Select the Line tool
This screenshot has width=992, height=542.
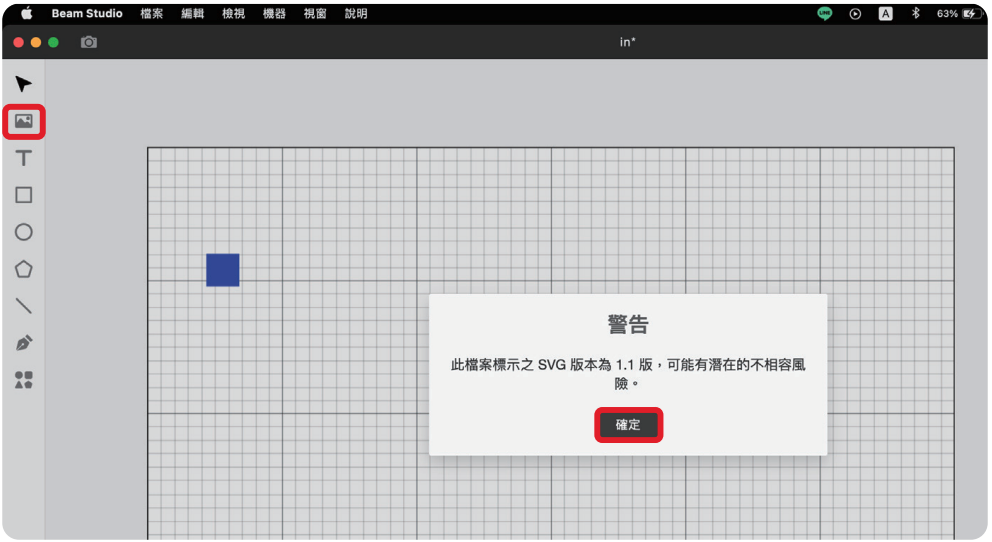[x=23, y=306]
